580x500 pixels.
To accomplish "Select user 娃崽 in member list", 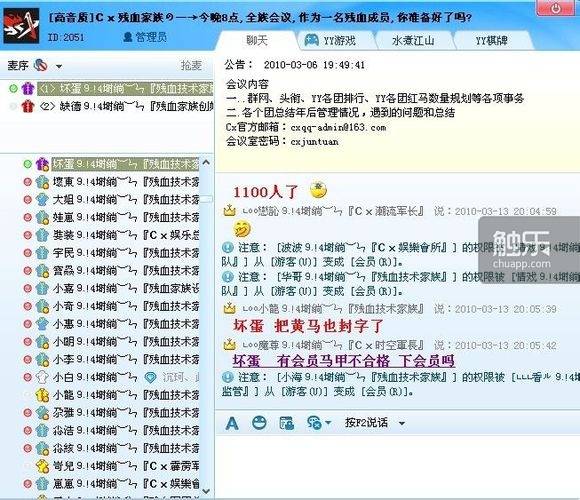I will [126, 217].
